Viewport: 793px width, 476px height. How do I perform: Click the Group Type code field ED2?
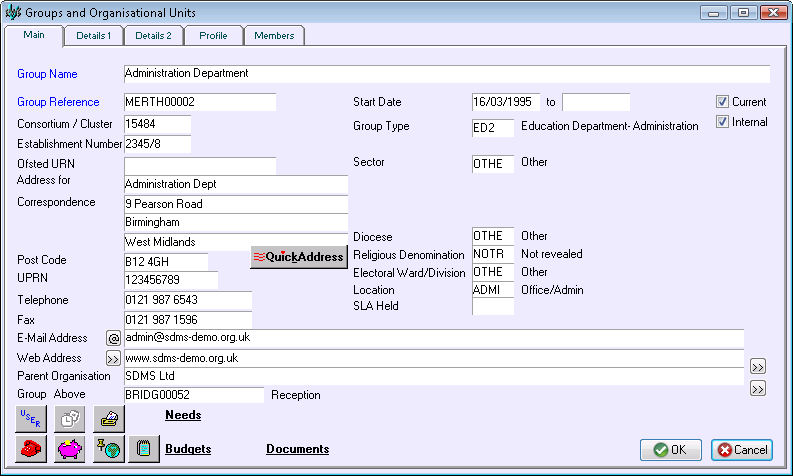click(493, 128)
